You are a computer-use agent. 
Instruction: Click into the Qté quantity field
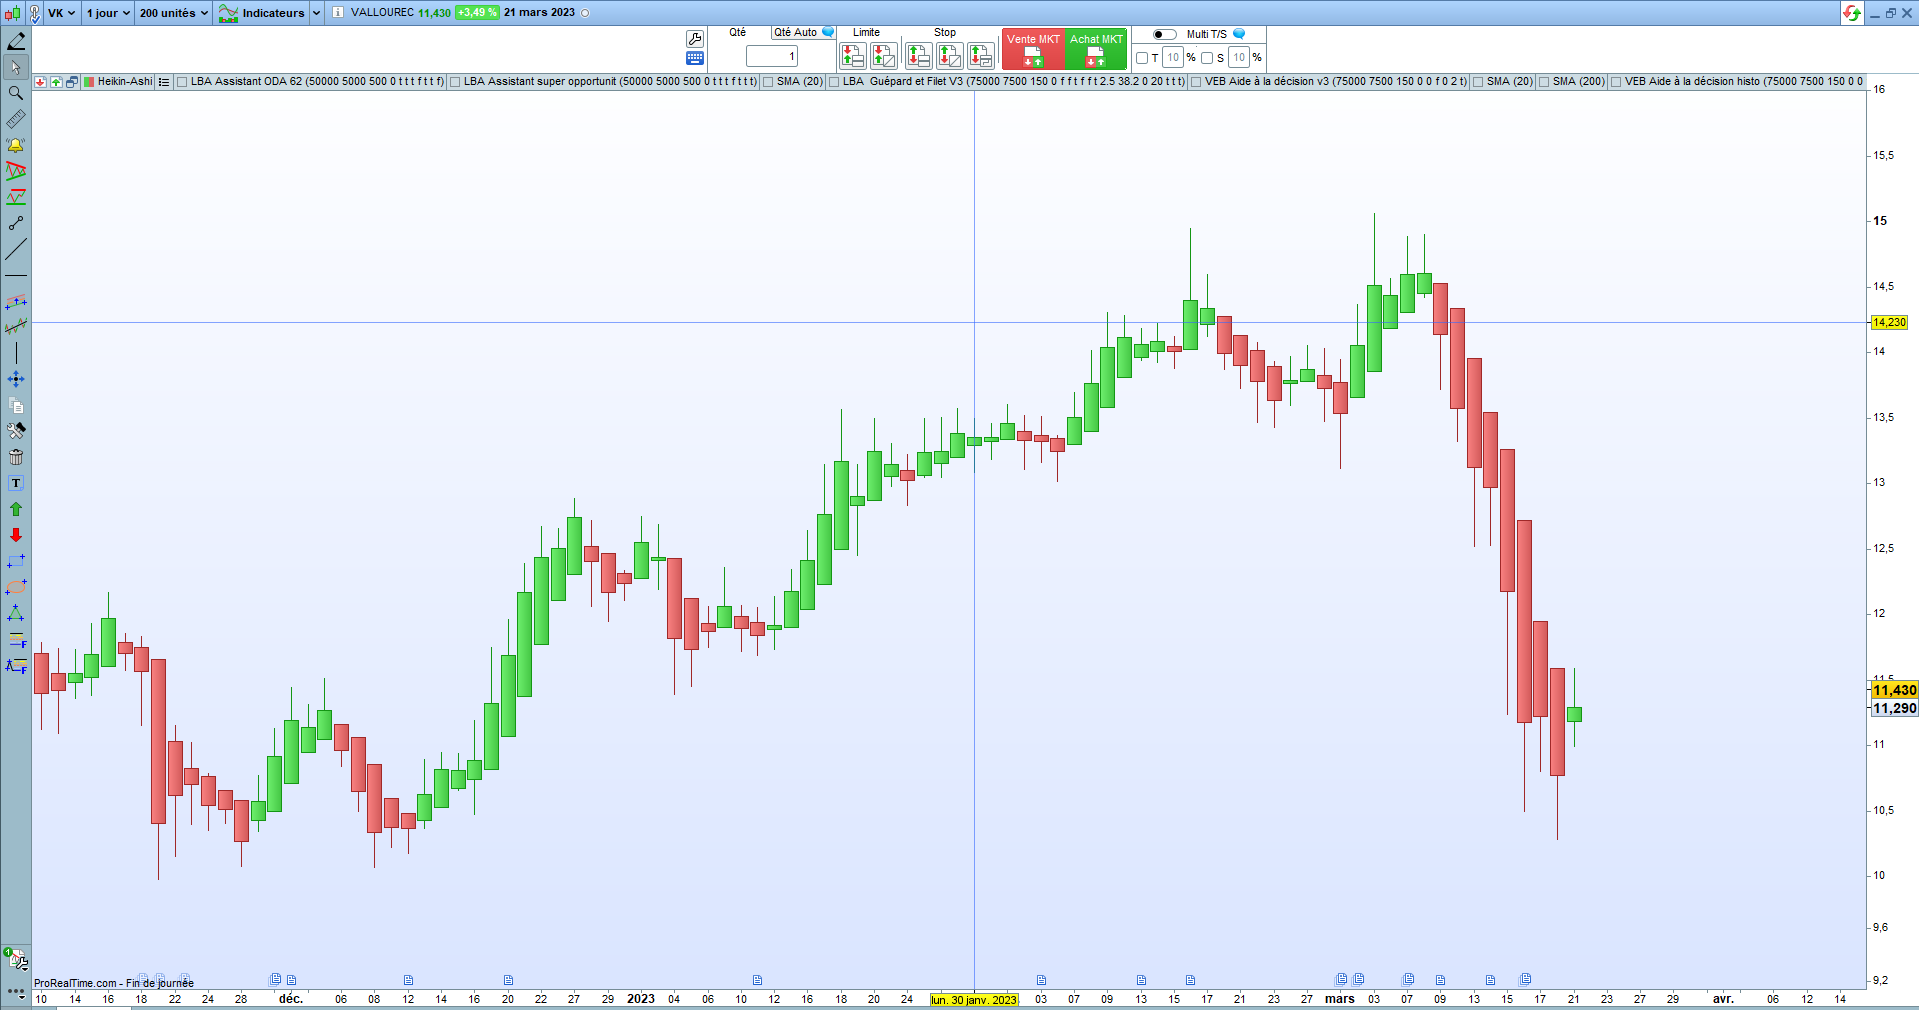(772, 57)
